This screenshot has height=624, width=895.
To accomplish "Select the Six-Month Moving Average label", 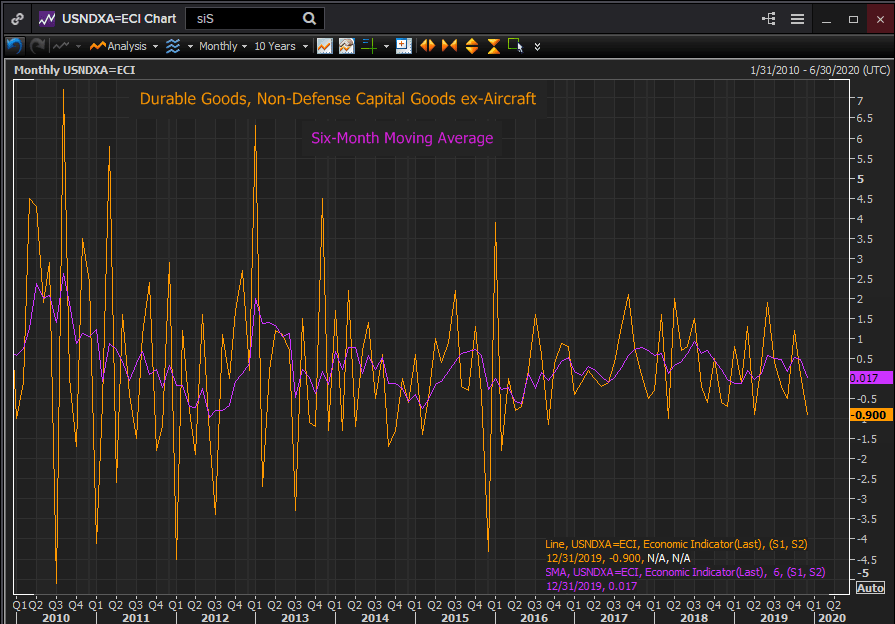I will point(402,138).
